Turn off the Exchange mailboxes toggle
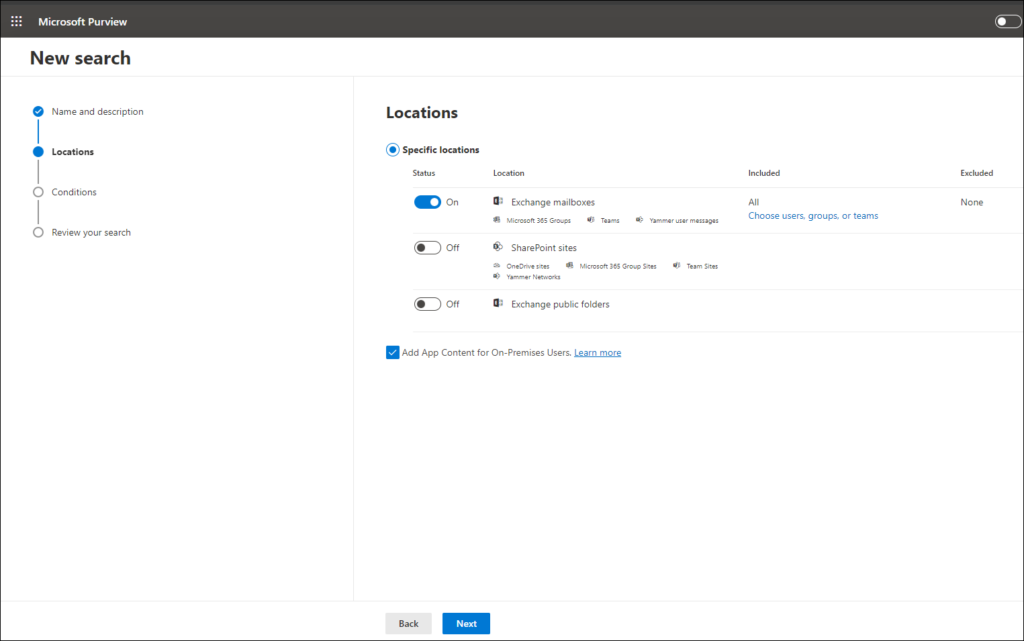The height and width of the screenshot is (641, 1024). 427,202
